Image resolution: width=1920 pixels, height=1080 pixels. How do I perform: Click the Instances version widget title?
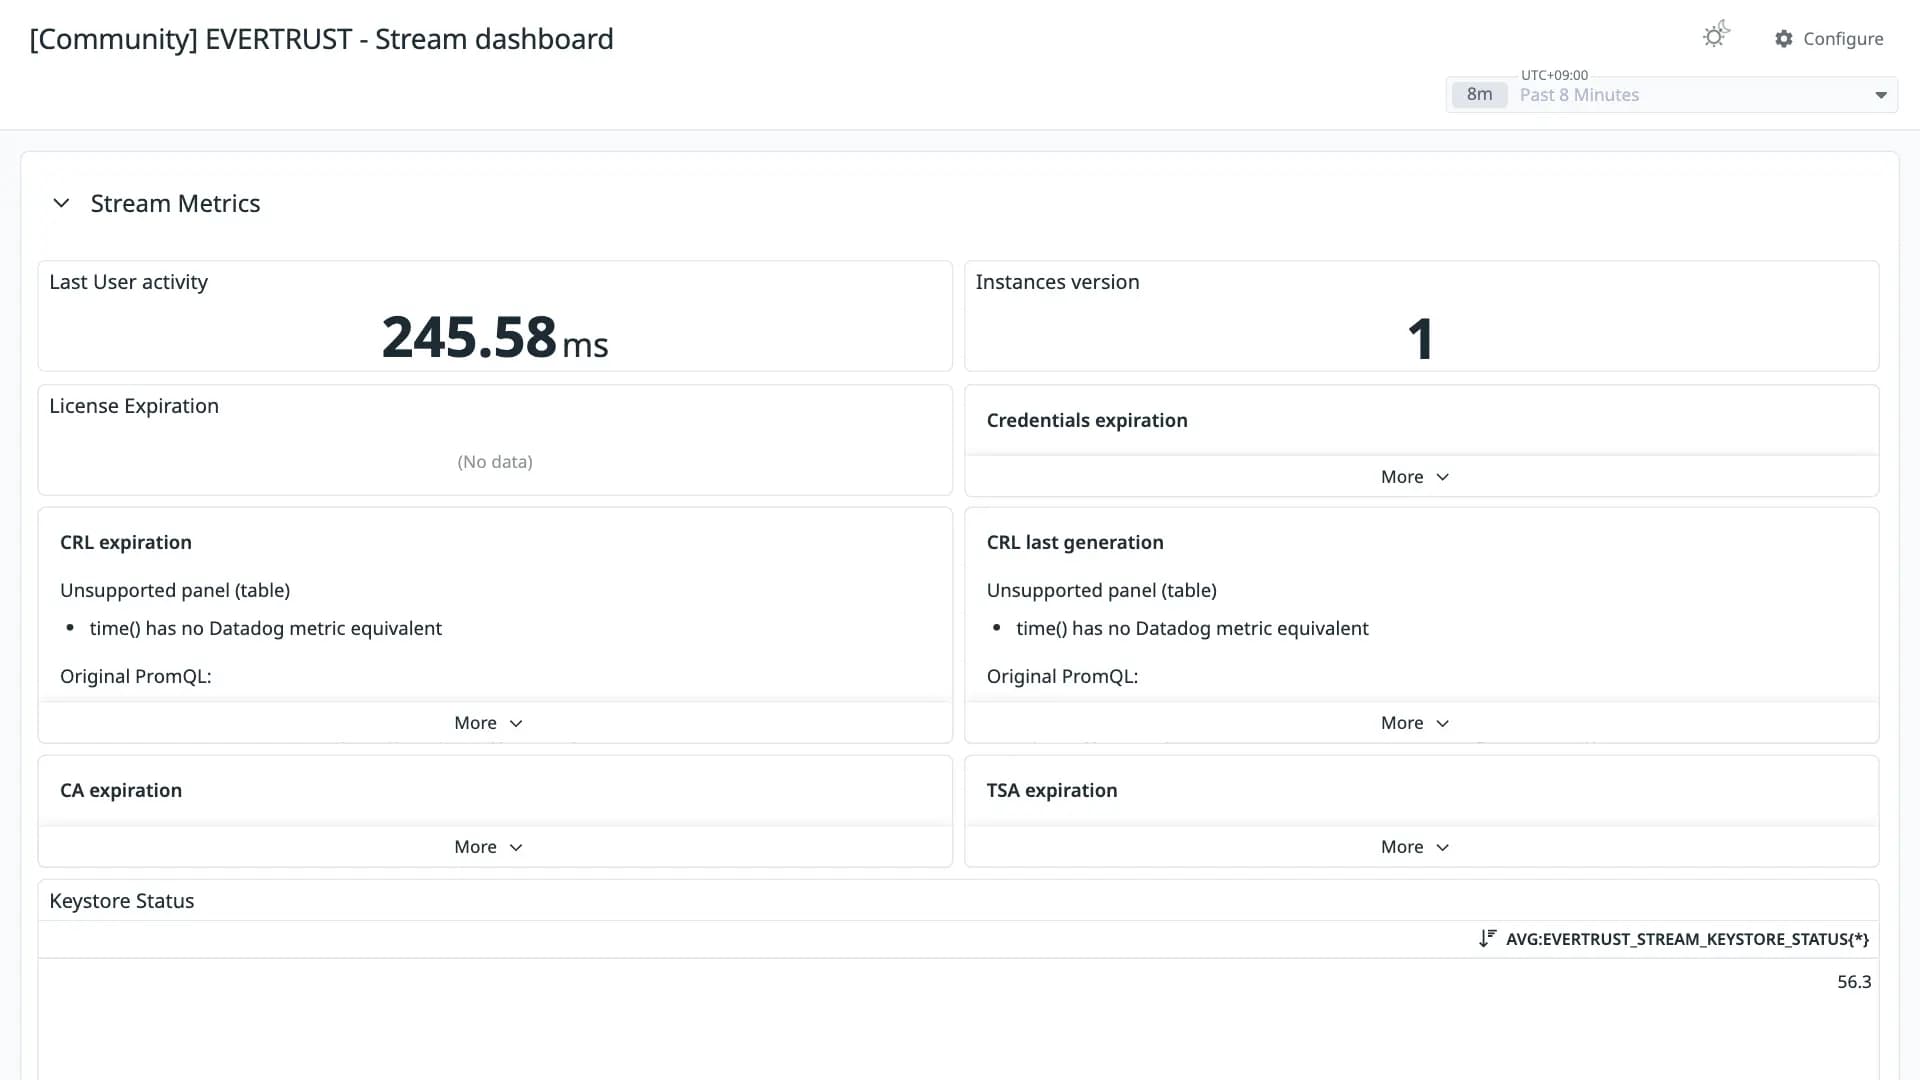click(1057, 282)
